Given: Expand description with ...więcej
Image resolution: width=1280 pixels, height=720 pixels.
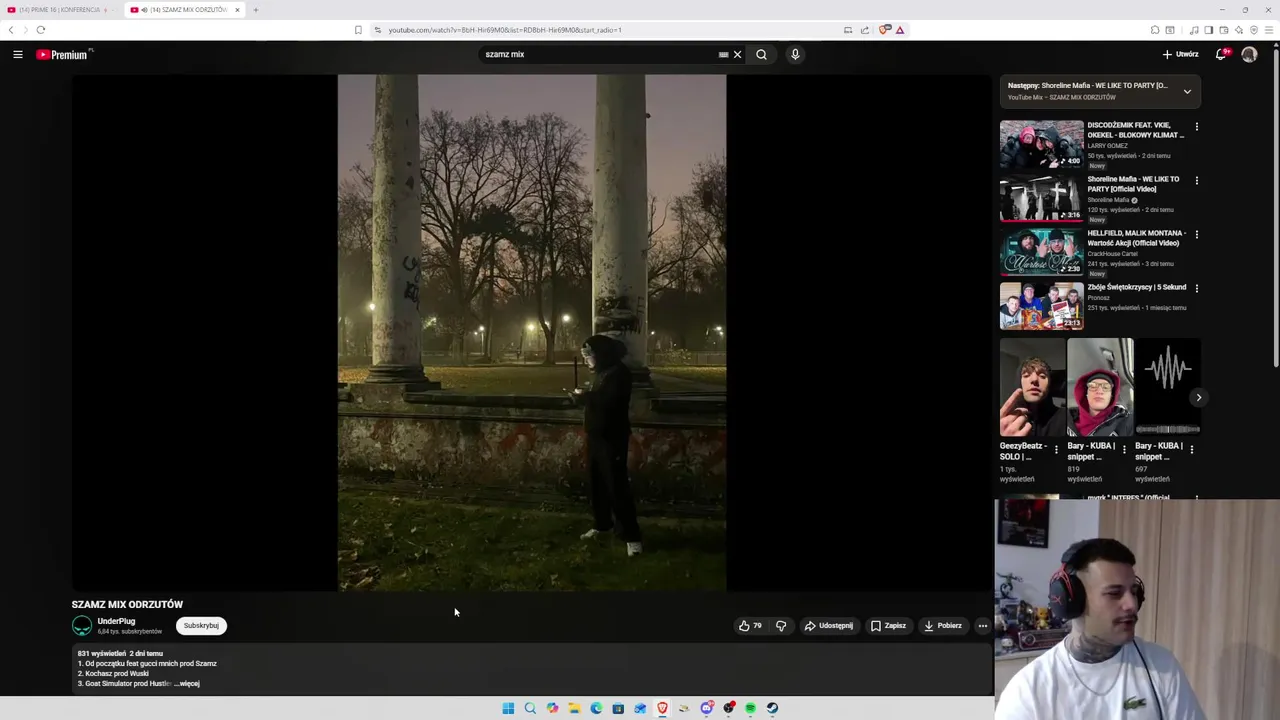Looking at the screenshot, I should [188, 684].
